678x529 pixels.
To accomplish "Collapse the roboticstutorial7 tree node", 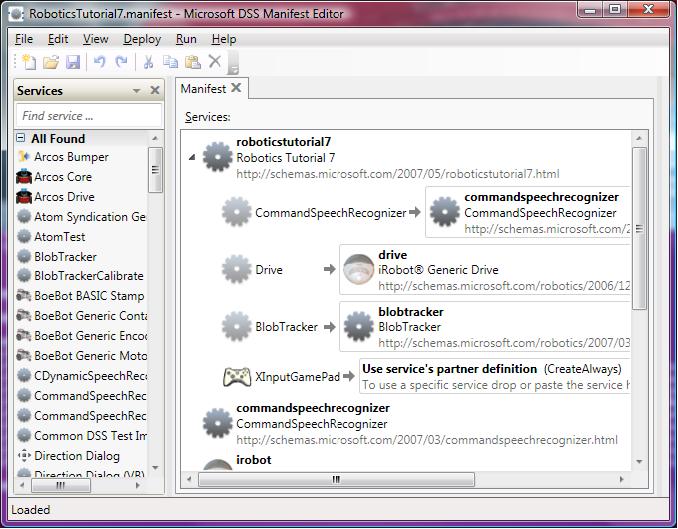I will [x=192, y=157].
